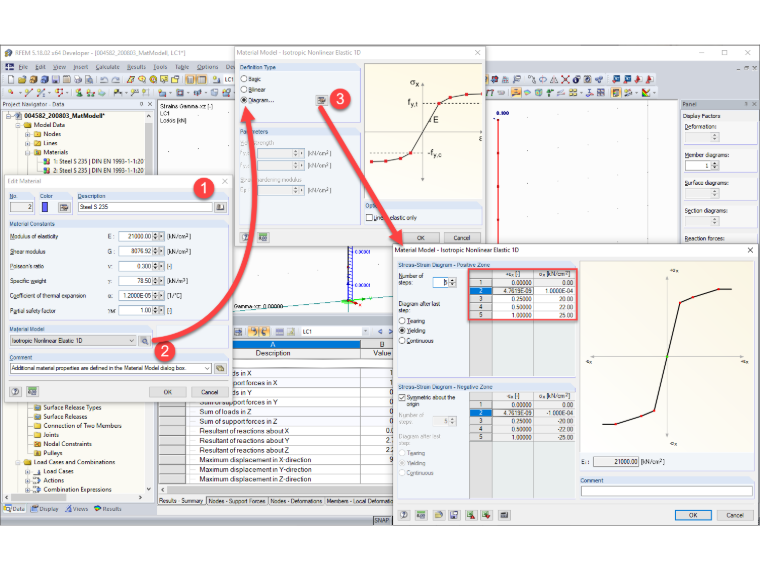760x570 pixels.
Task: Click the edit diagram icon next to Diagram option
Action: point(321,100)
